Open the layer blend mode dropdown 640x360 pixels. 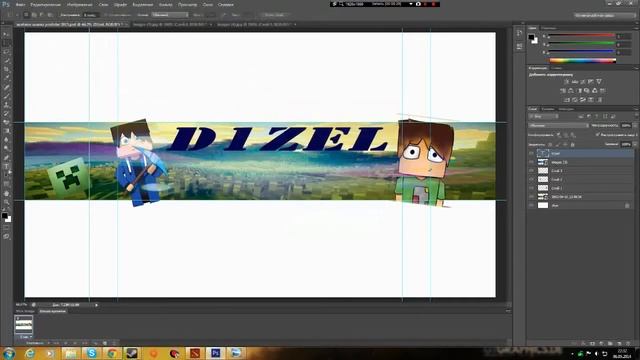coord(558,125)
